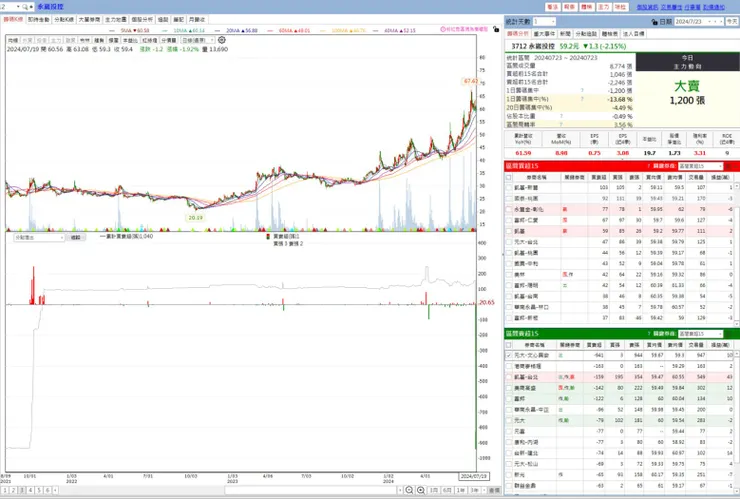Click help icon beside 1日籌碼集中

coord(582,90)
